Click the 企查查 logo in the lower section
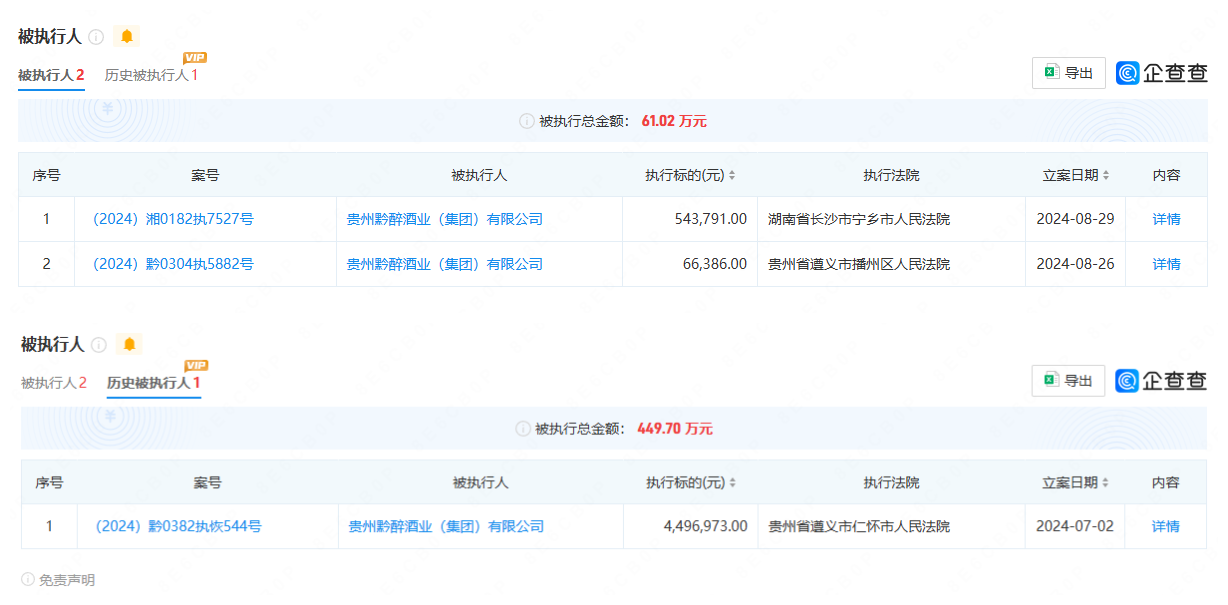Screen dimensions: 1228x605 (x=1162, y=381)
